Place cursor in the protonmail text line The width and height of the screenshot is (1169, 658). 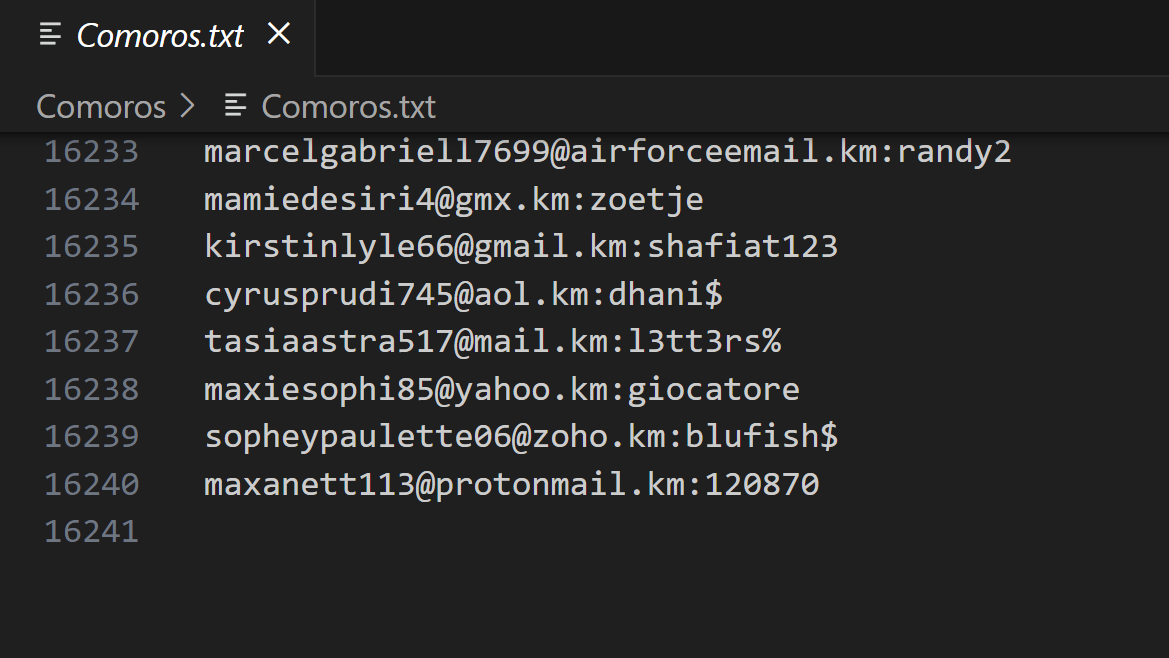coord(511,485)
